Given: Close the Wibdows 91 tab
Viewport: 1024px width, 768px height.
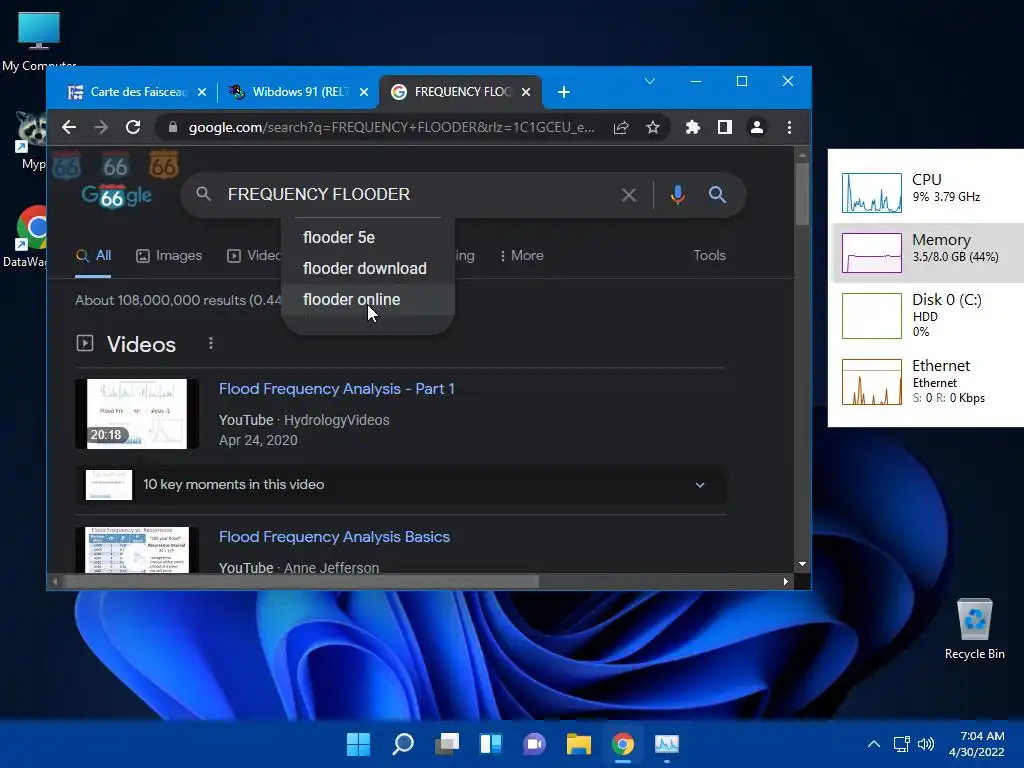Looking at the screenshot, I should (364, 92).
